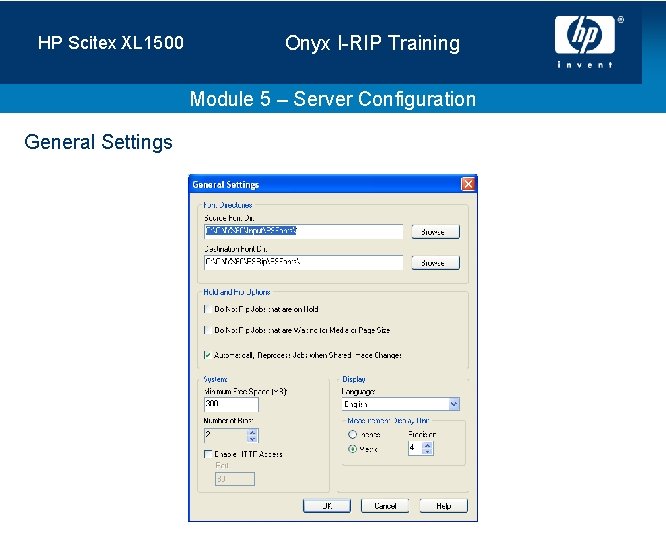
Task: Click the HTTP Port field
Action: click(x=235, y=479)
